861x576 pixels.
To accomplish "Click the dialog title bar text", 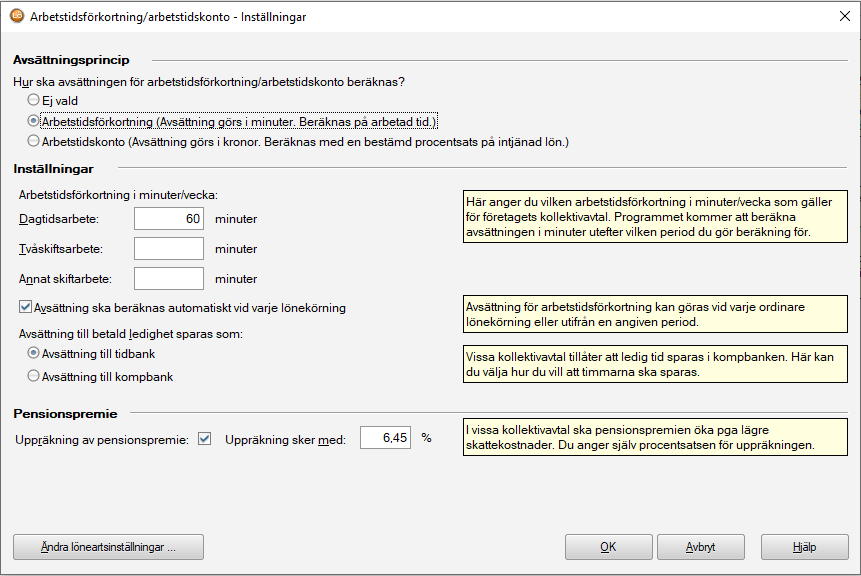I will [x=170, y=17].
